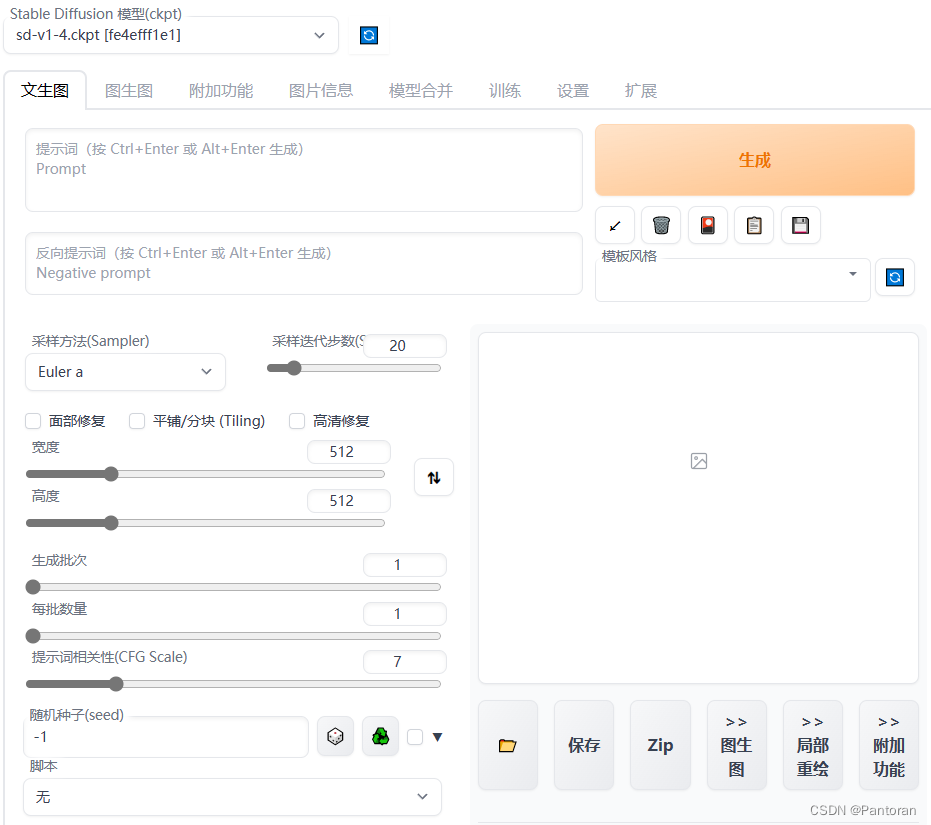The image size is (931, 825).
Task: Send image to 附加功能 button under the preview
Action: [889, 745]
